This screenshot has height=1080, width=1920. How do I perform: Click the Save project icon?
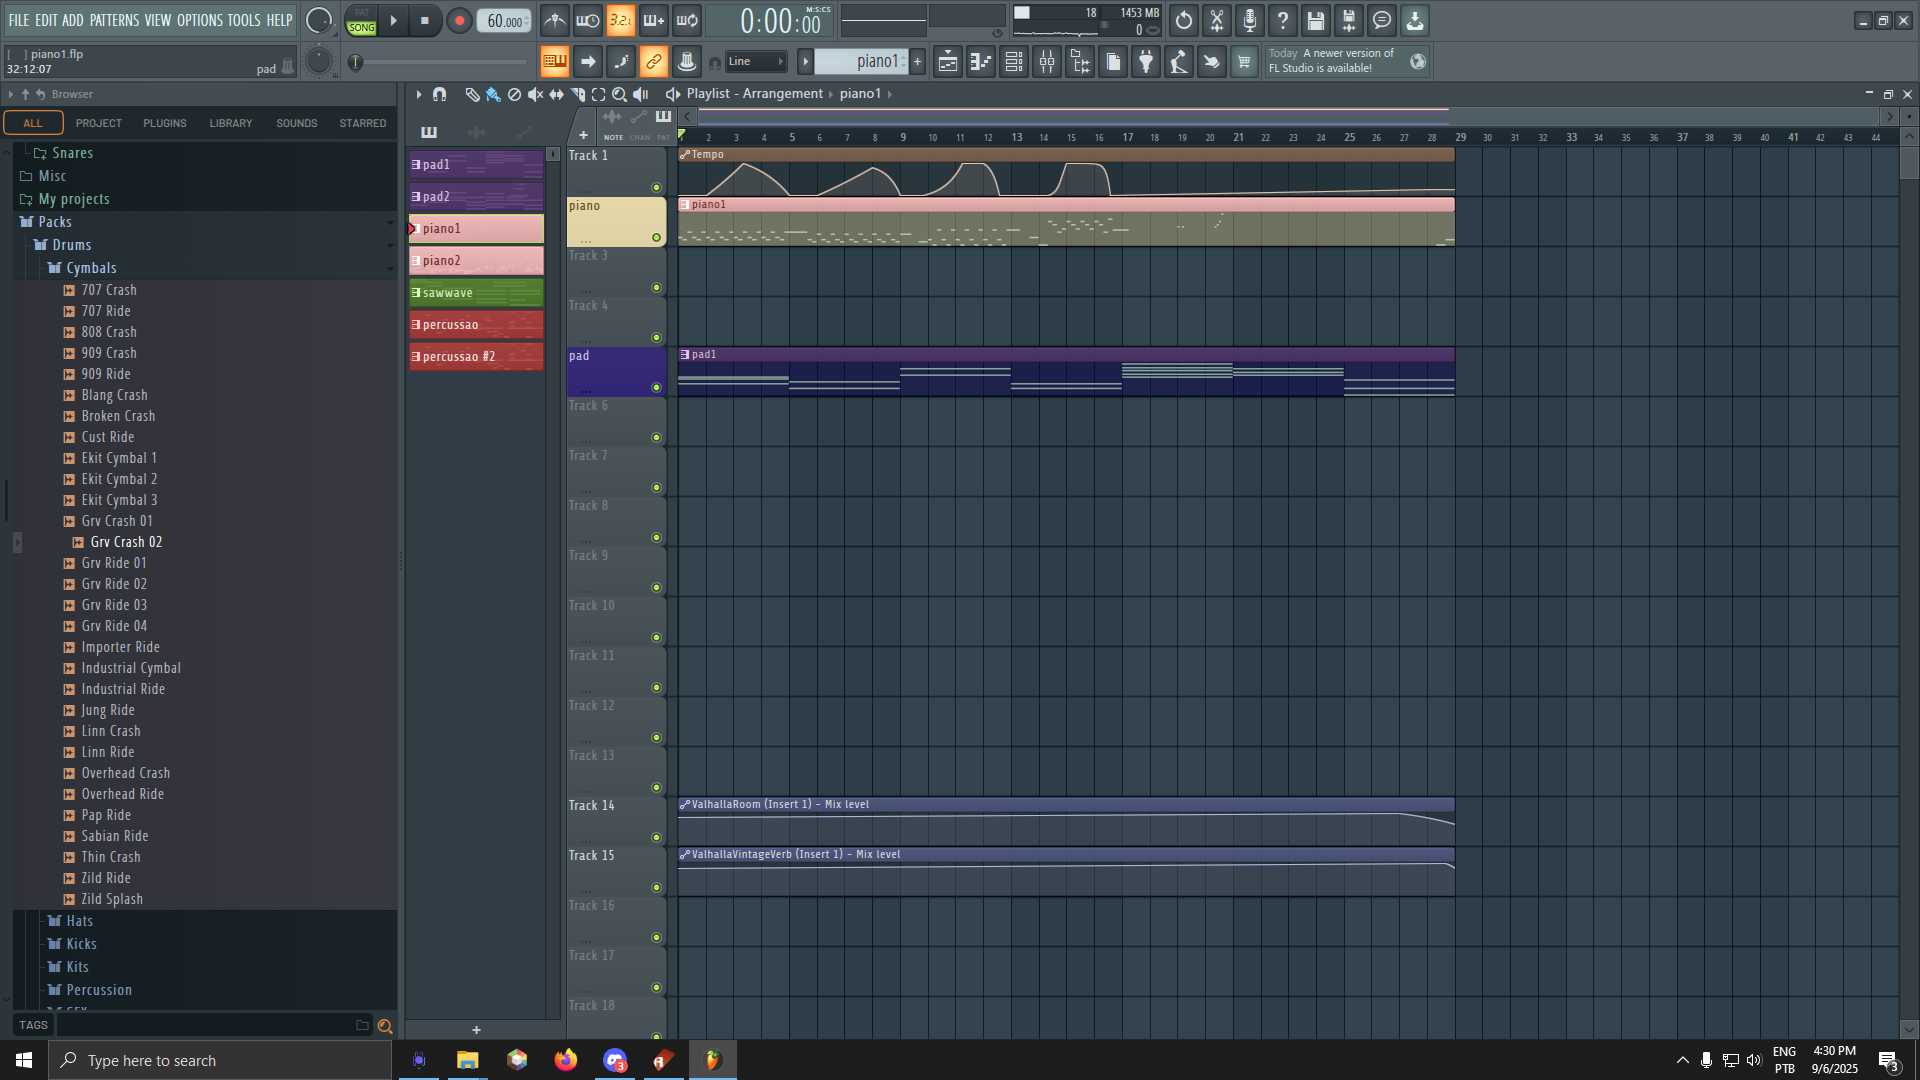coord(1315,20)
